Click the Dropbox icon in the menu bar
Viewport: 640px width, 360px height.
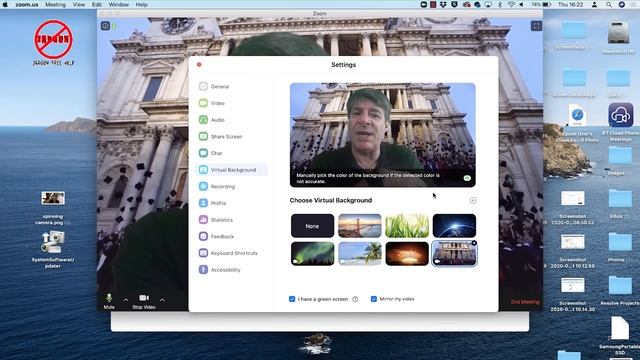pos(444,4)
